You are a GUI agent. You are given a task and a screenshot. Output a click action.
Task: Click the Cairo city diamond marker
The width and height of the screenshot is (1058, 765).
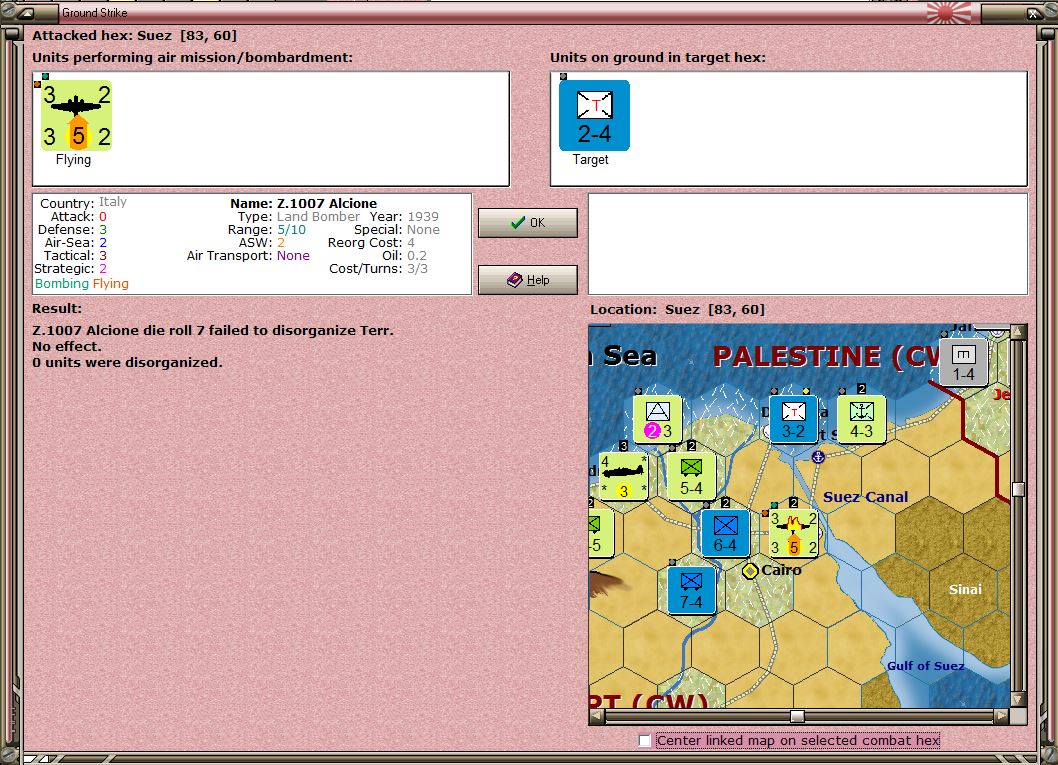click(x=749, y=570)
